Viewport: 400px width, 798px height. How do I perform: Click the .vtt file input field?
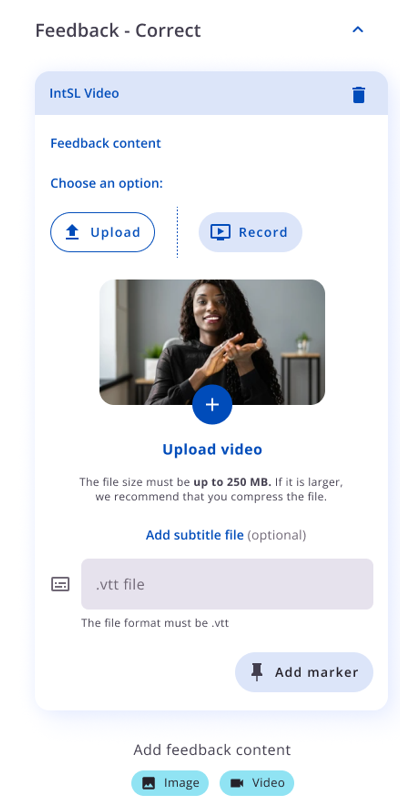[227, 584]
